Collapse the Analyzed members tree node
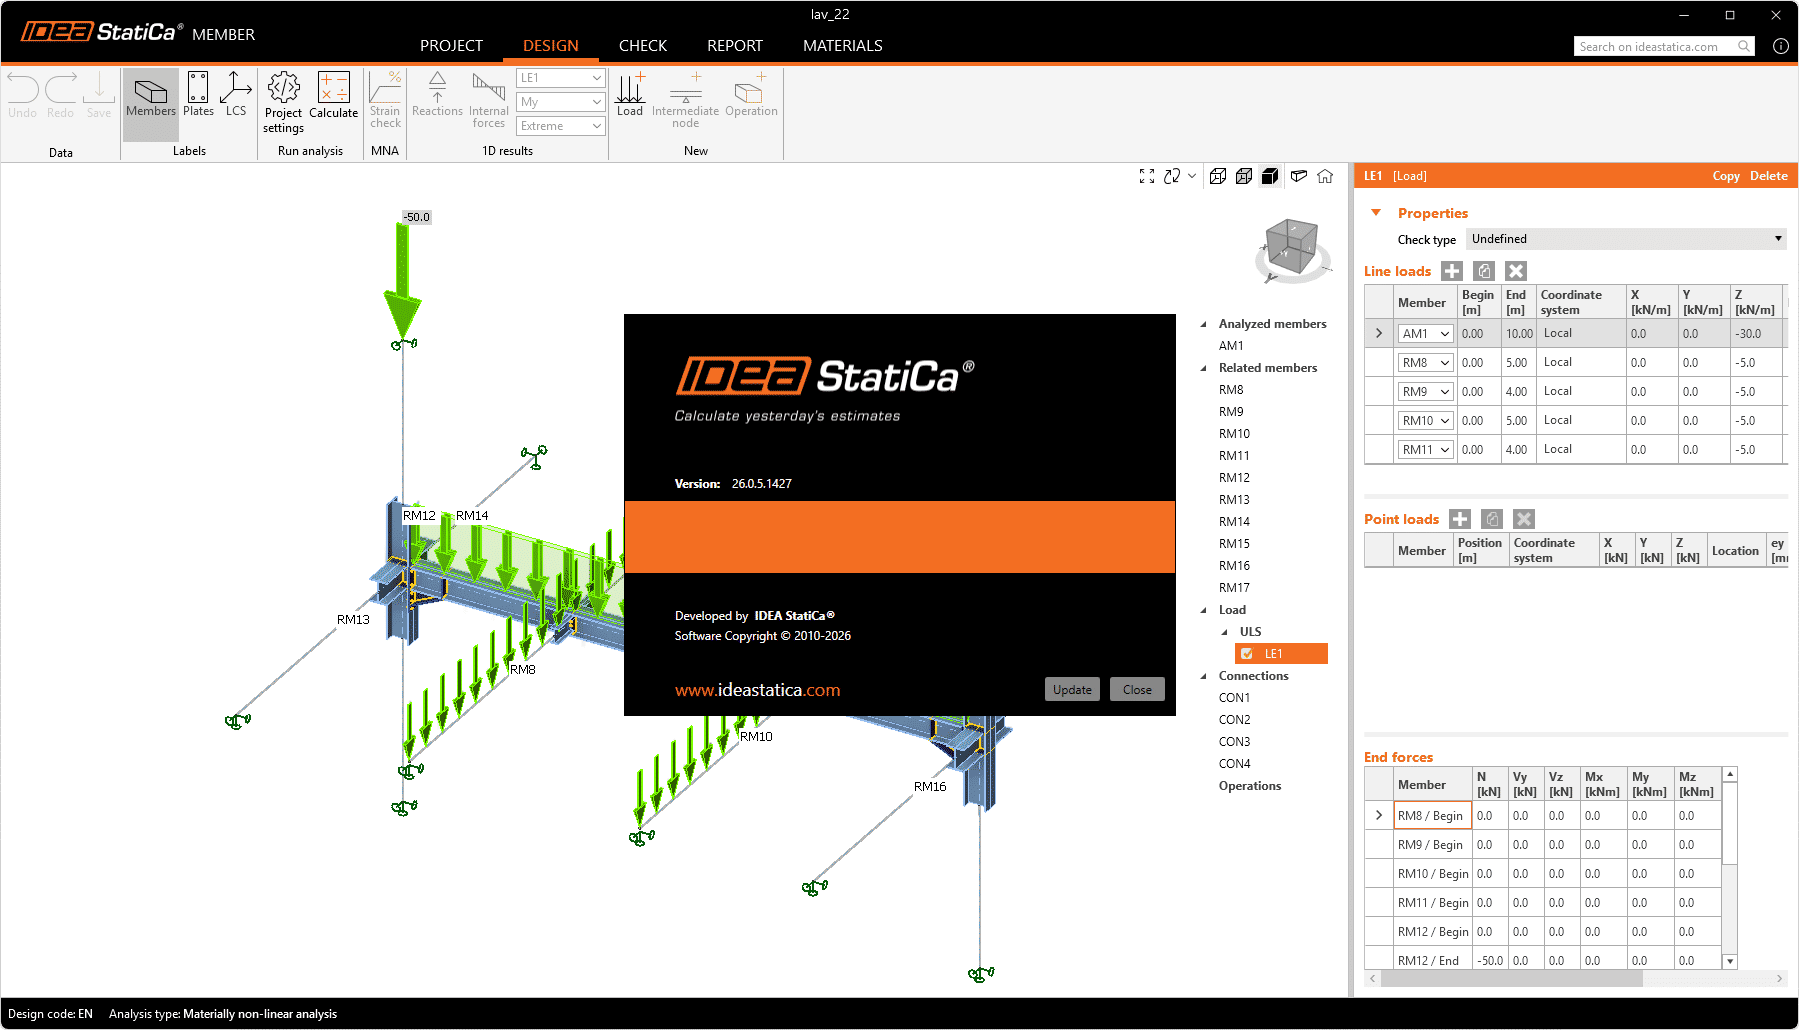Image resolution: width=1799 pixels, height=1030 pixels. point(1204,324)
